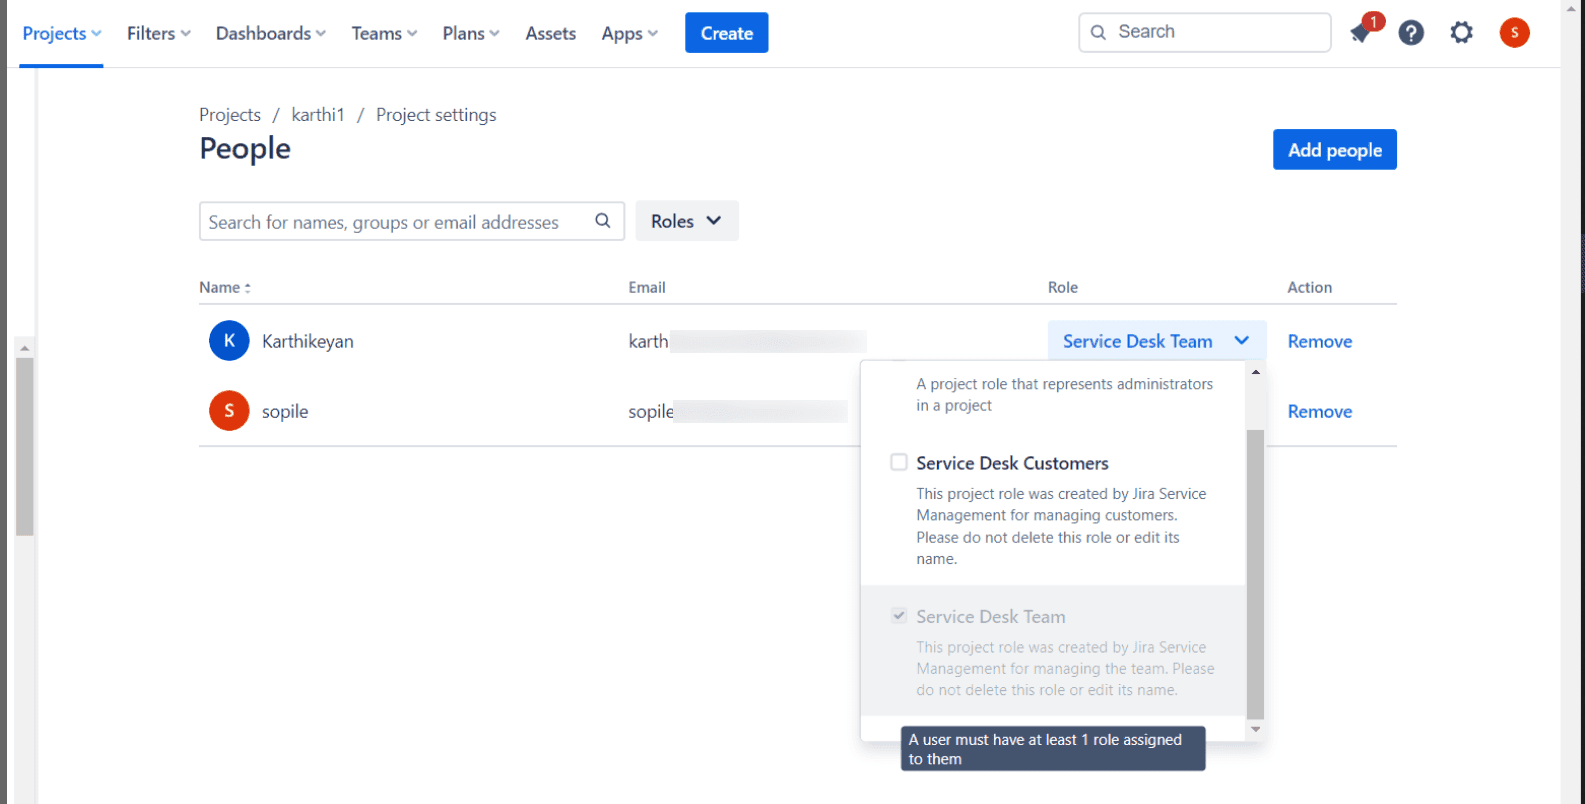Open the user profile avatar menu
This screenshot has width=1585, height=804.
(1514, 33)
